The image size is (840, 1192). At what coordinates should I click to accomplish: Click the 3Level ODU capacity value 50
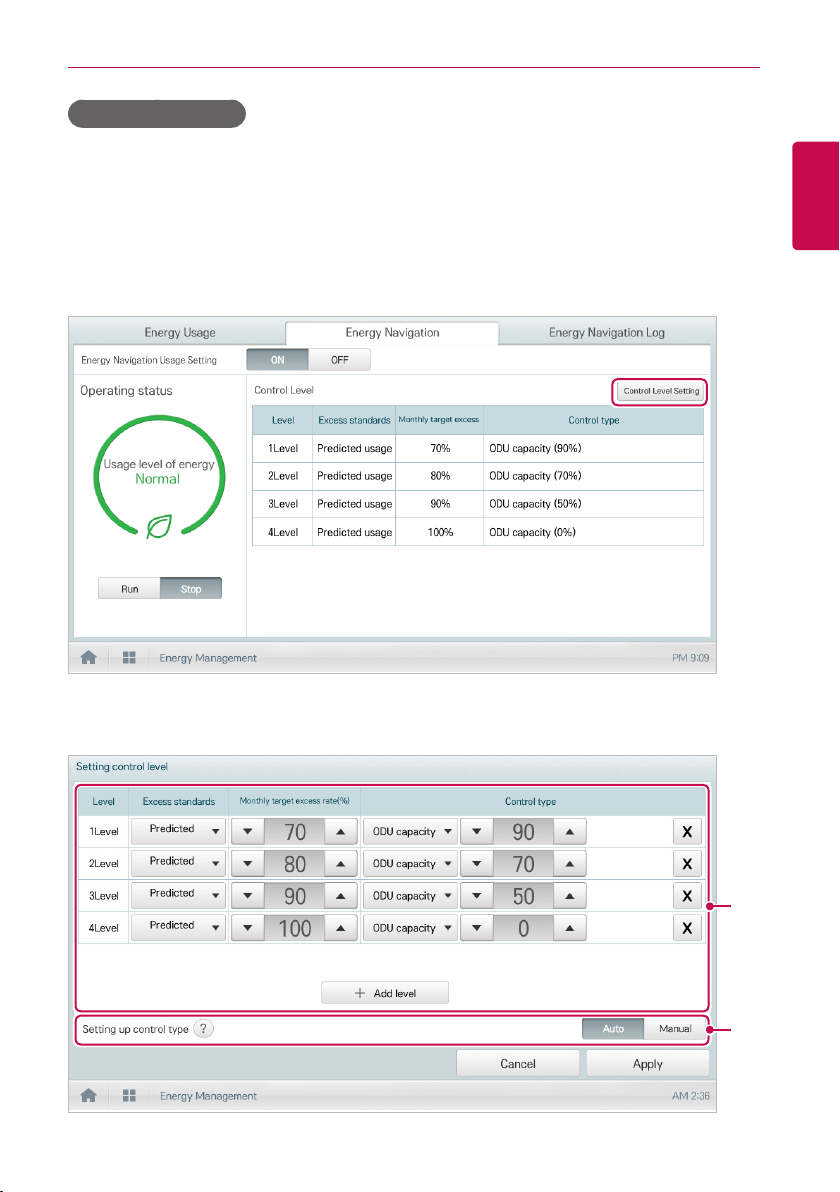[523, 896]
